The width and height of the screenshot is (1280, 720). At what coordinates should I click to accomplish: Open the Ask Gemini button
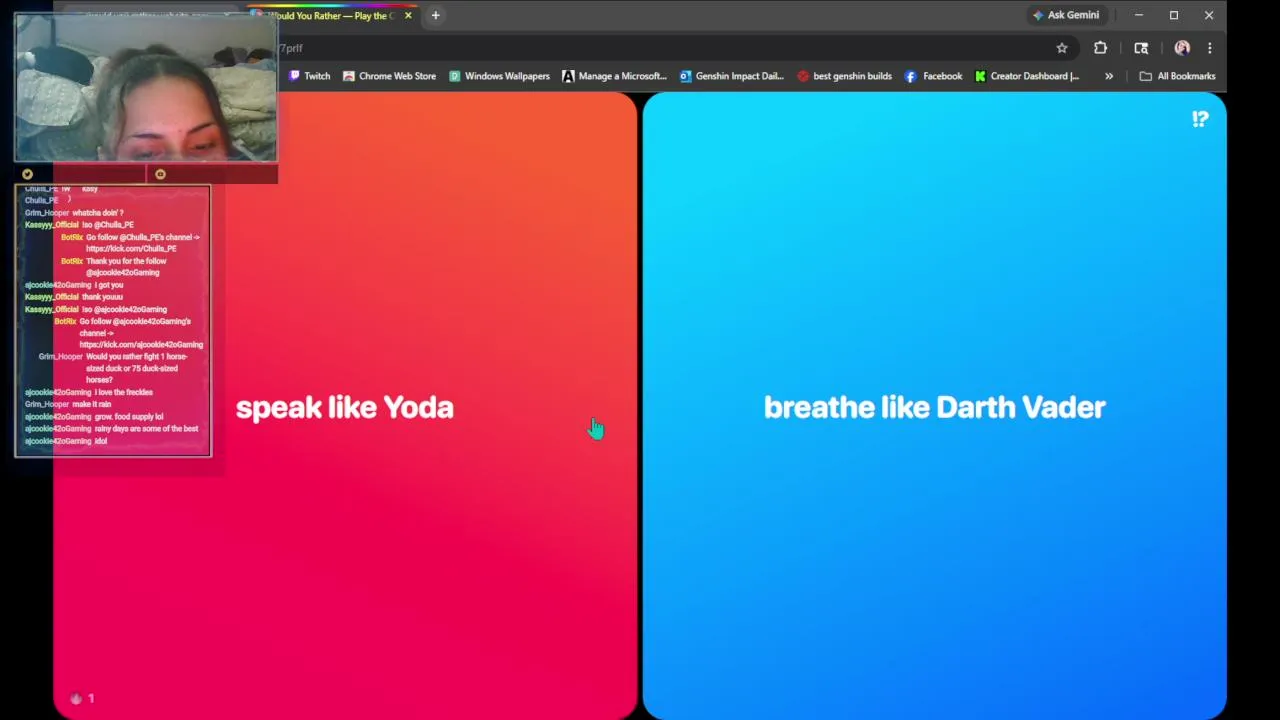point(1066,15)
